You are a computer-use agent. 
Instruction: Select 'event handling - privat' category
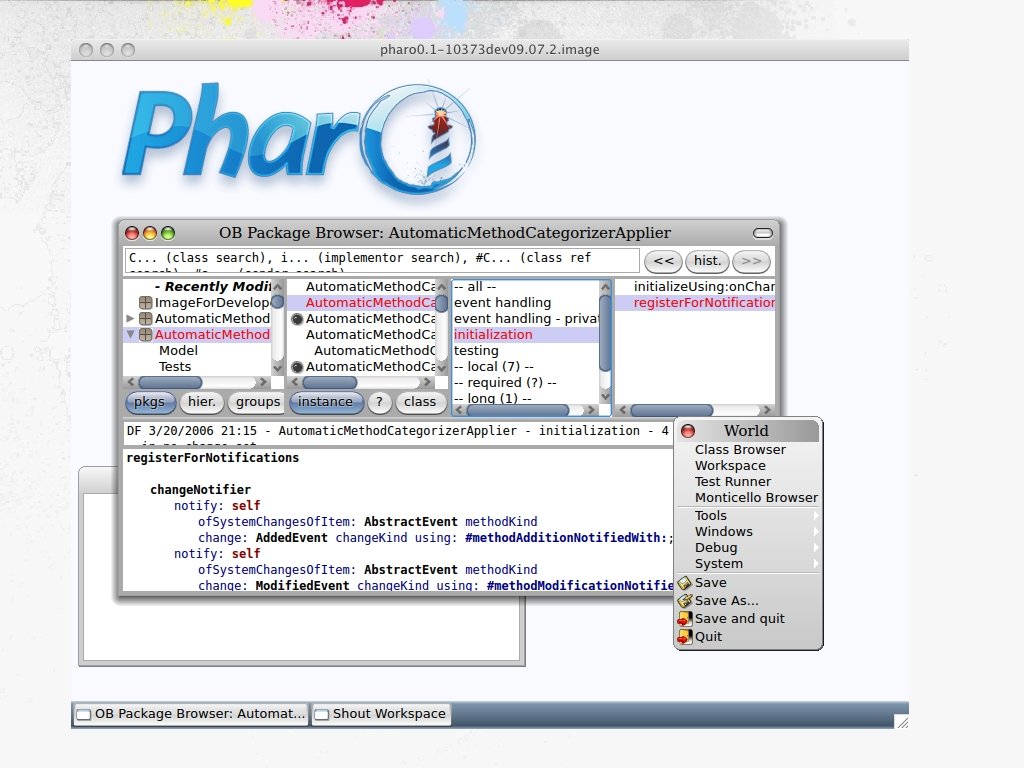(x=526, y=319)
